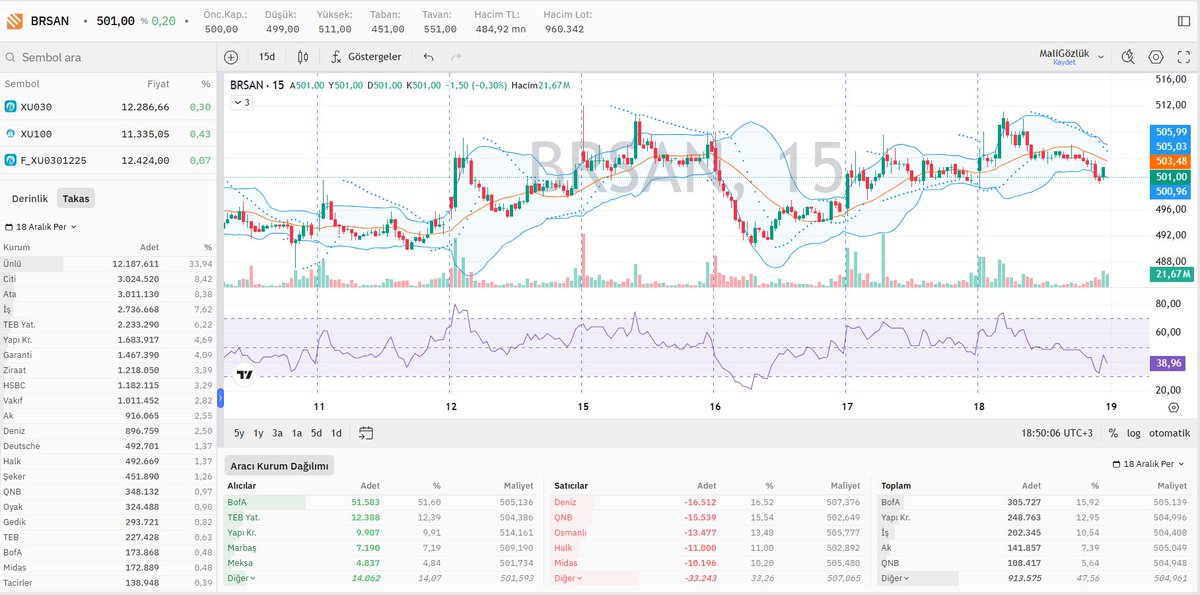
Task: Focus the Sembol ara search field
Action: coord(110,58)
